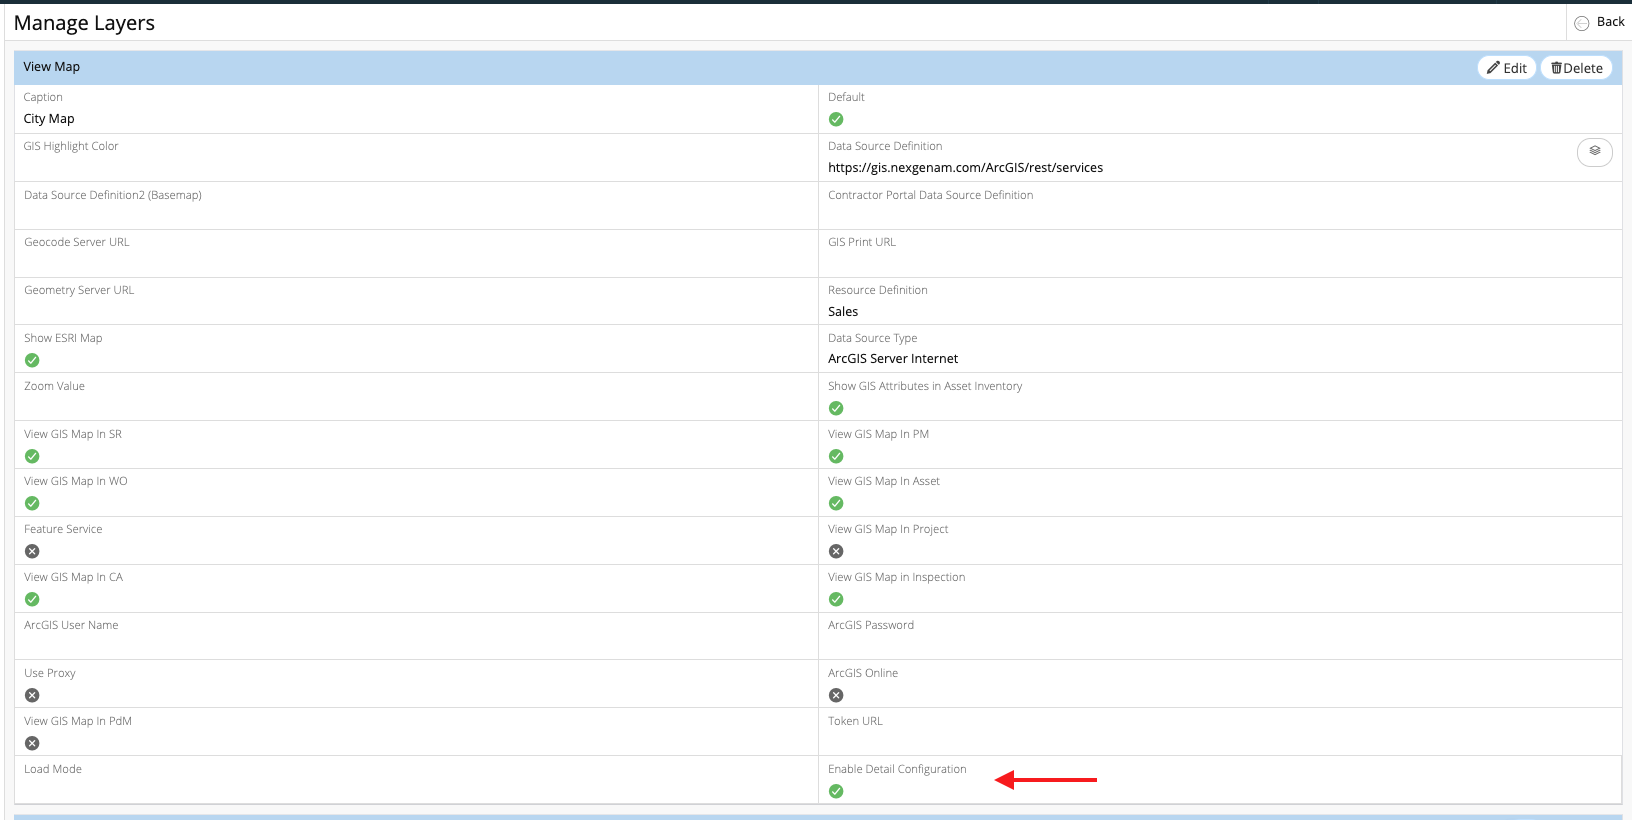The width and height of the screenshot is (1632, 820).
Task: Click the Back button
Action: 1599,22
